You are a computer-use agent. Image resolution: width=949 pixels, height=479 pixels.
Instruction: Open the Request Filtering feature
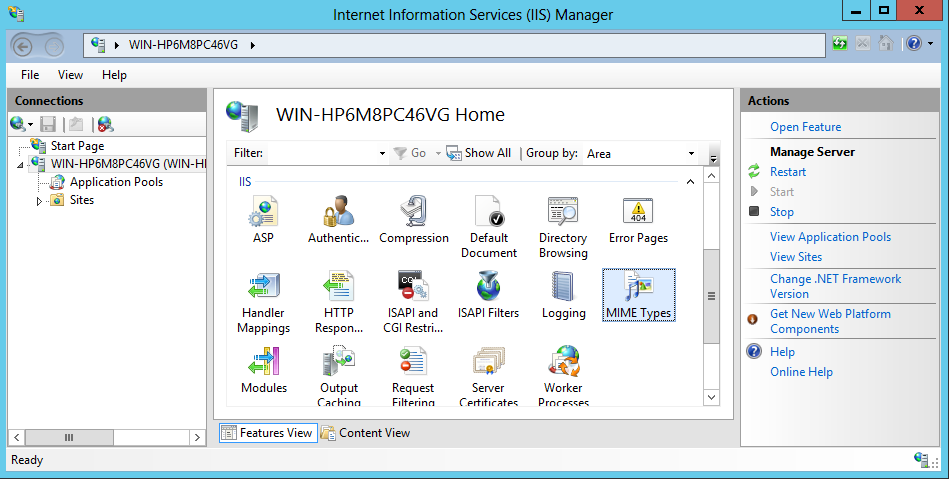pyautogui.click(x=413, y=375)
